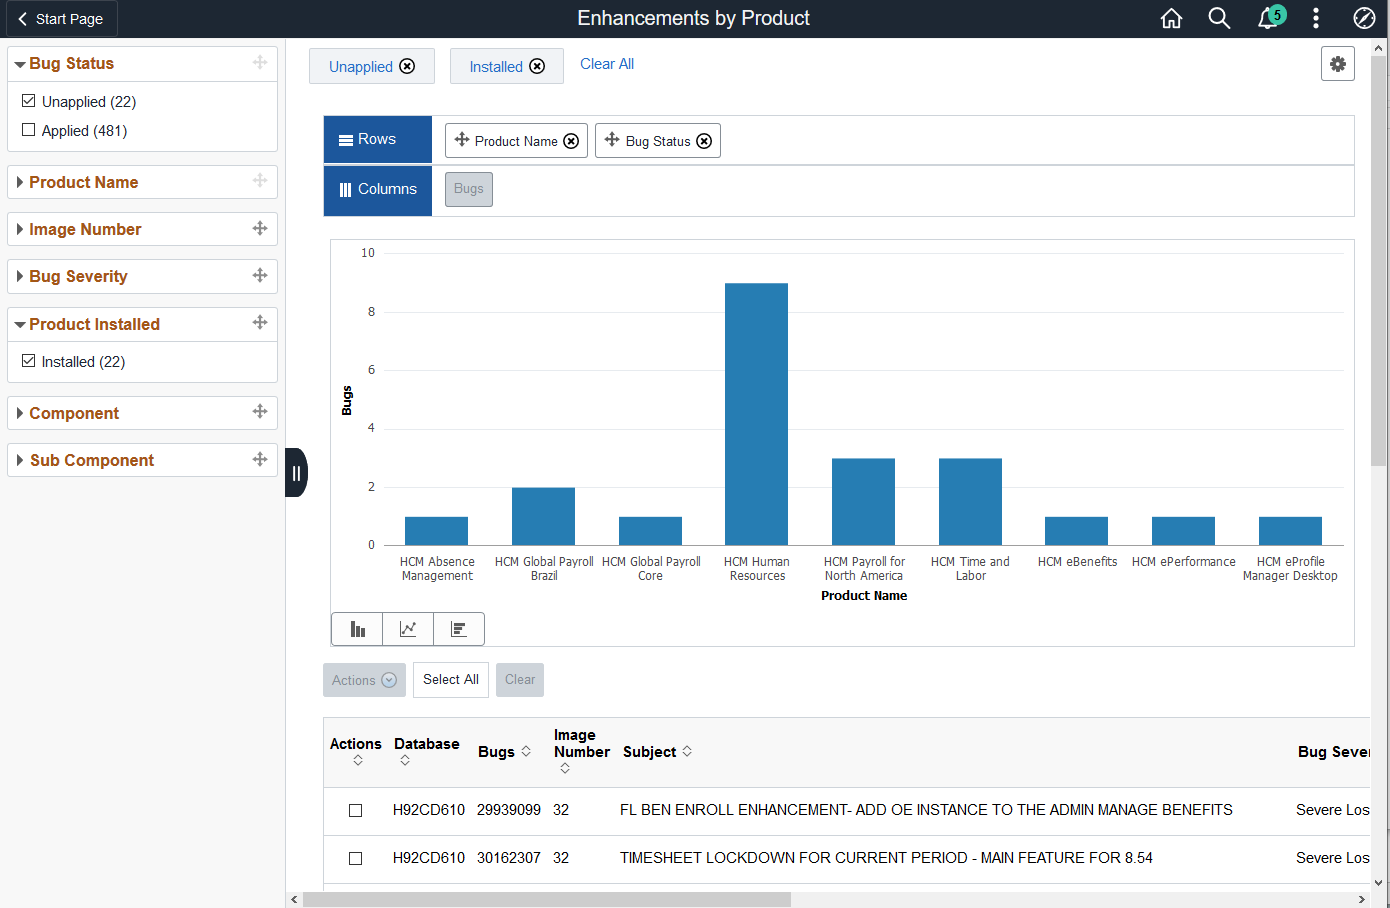Select the row checkbox for bug 29939099
Viewport: 1390px width, 908px height.
click(x=355, y=810)
